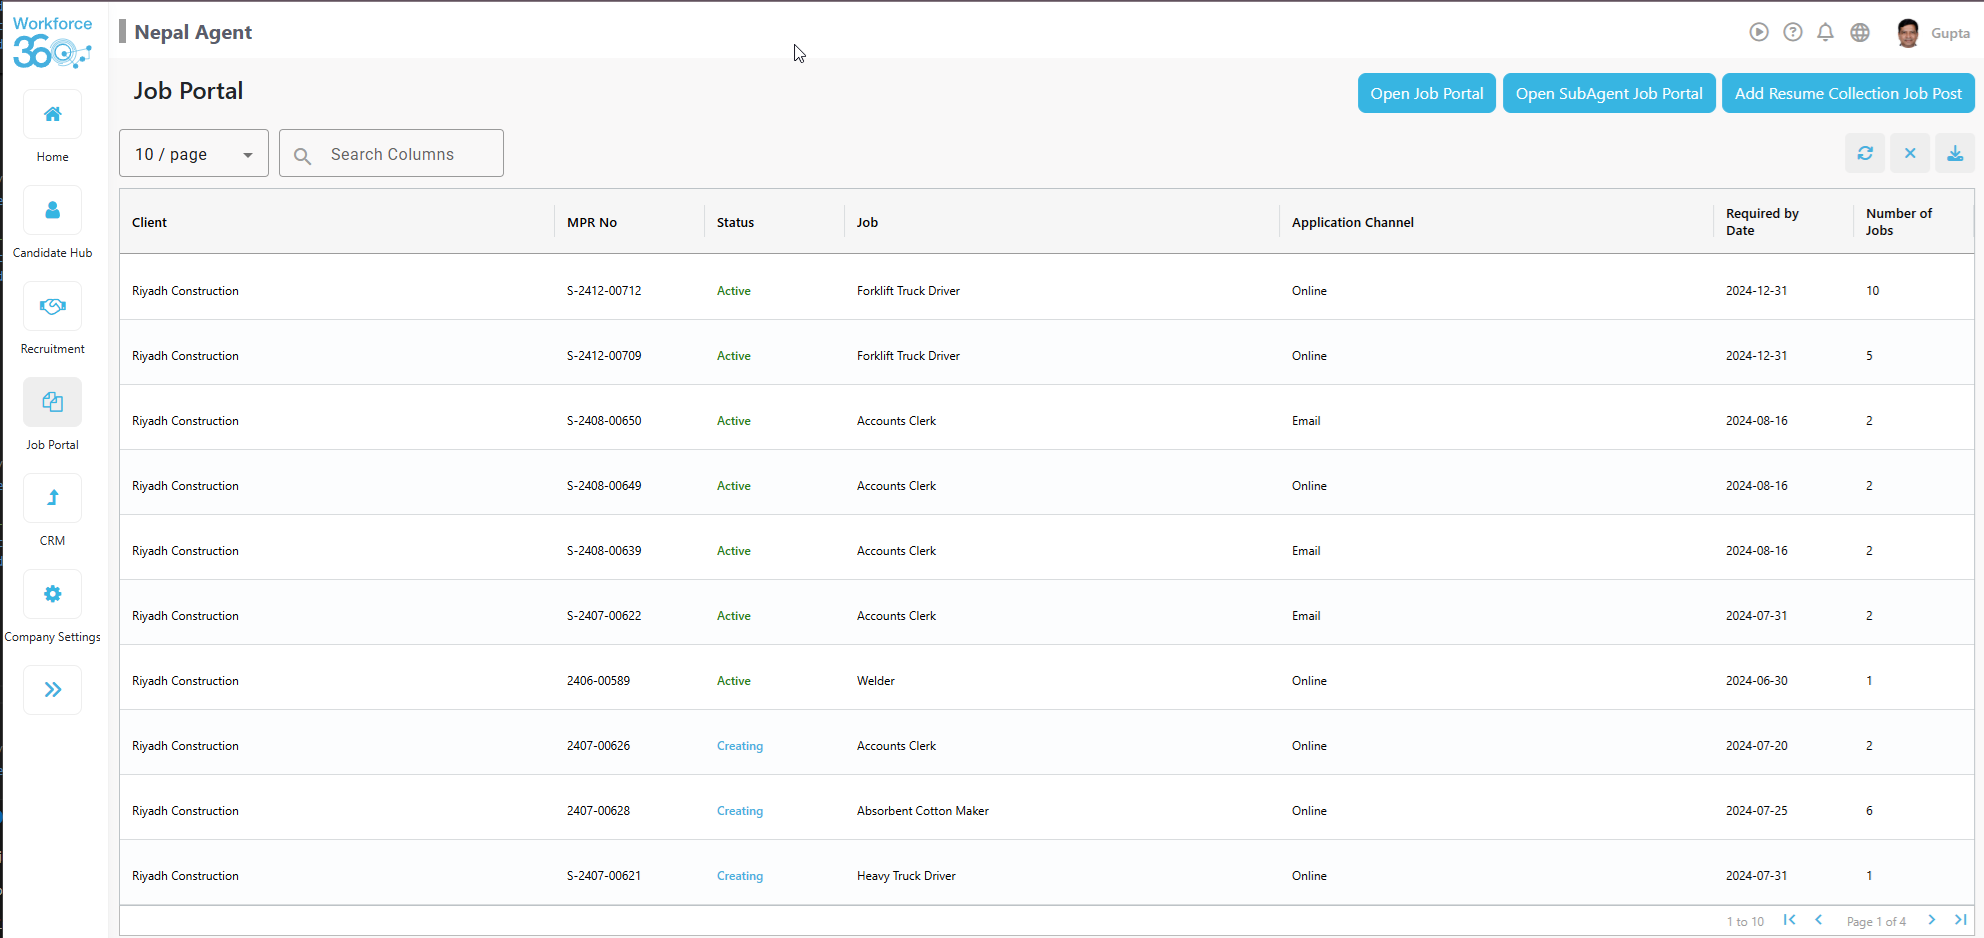Go to the next page of results
The height and width of the screenshot is (938, 1984).
click(1931, 920)
